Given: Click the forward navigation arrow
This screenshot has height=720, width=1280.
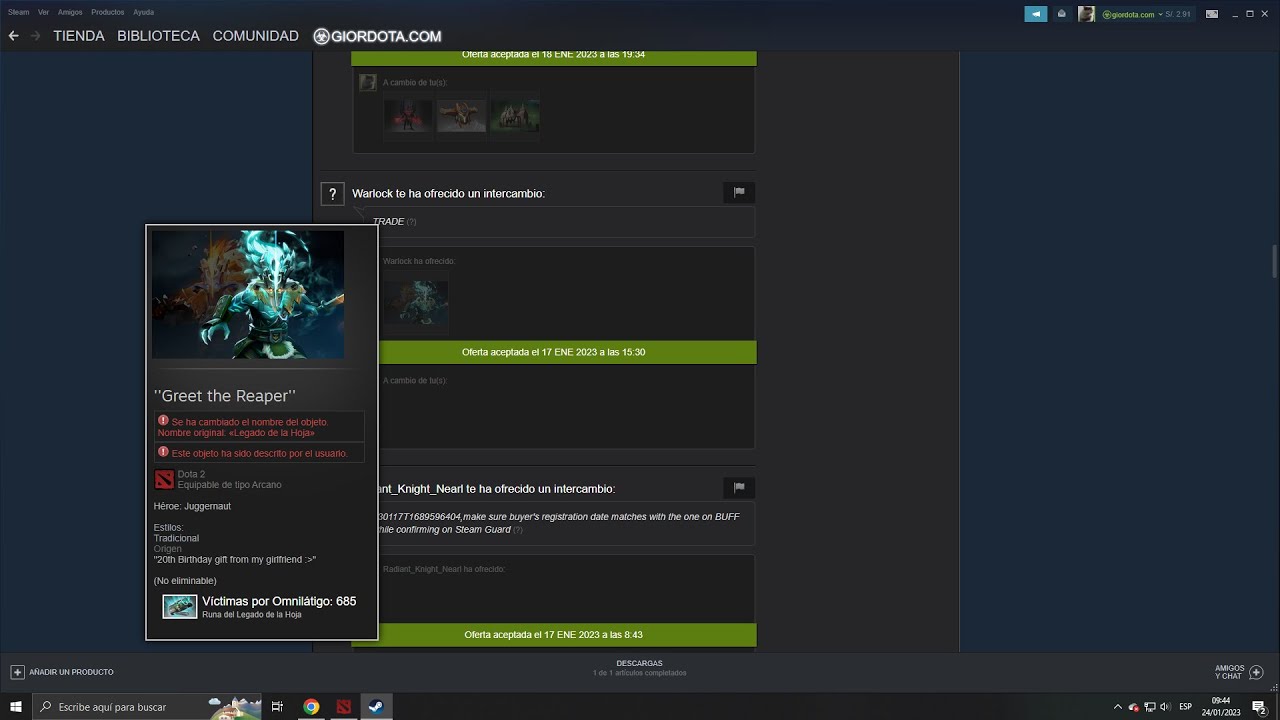Looking at the screenshot, I should 36,36.
